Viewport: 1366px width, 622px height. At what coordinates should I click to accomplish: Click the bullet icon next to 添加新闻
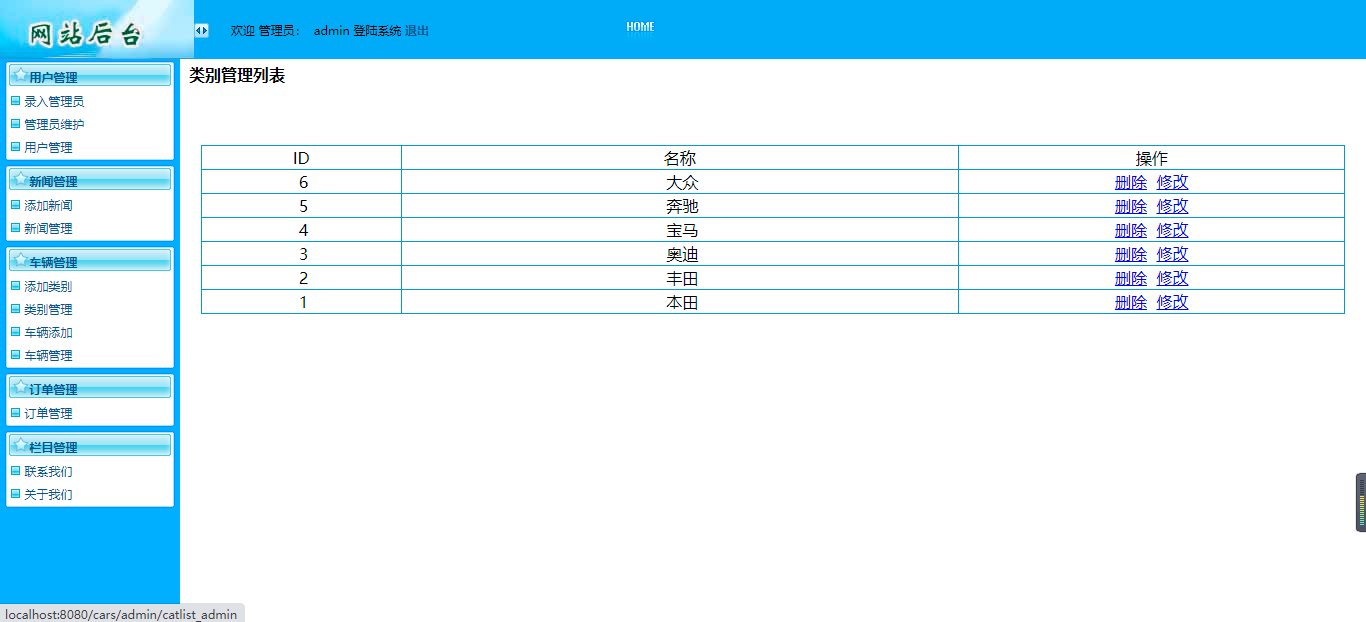(x=15, y=205)
